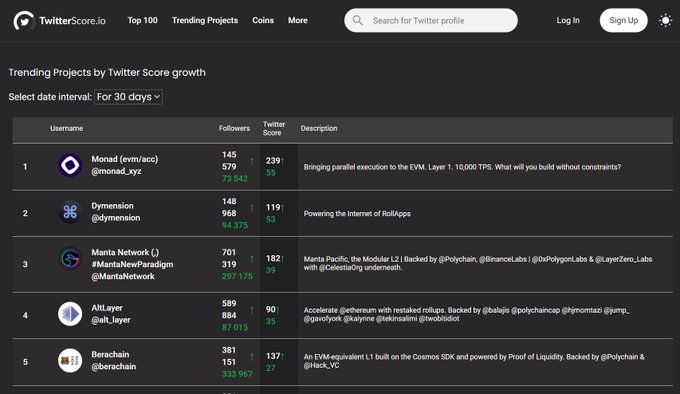Open Coins navigation item
Image resolution: width=680 pixels, height=394 pixels.
coord(263,20)
